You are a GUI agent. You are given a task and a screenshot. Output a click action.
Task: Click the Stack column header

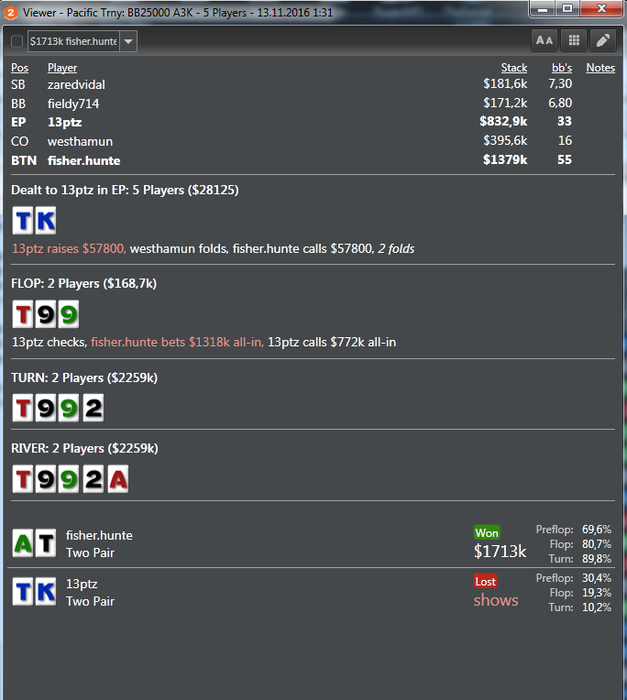coord(514,68)
